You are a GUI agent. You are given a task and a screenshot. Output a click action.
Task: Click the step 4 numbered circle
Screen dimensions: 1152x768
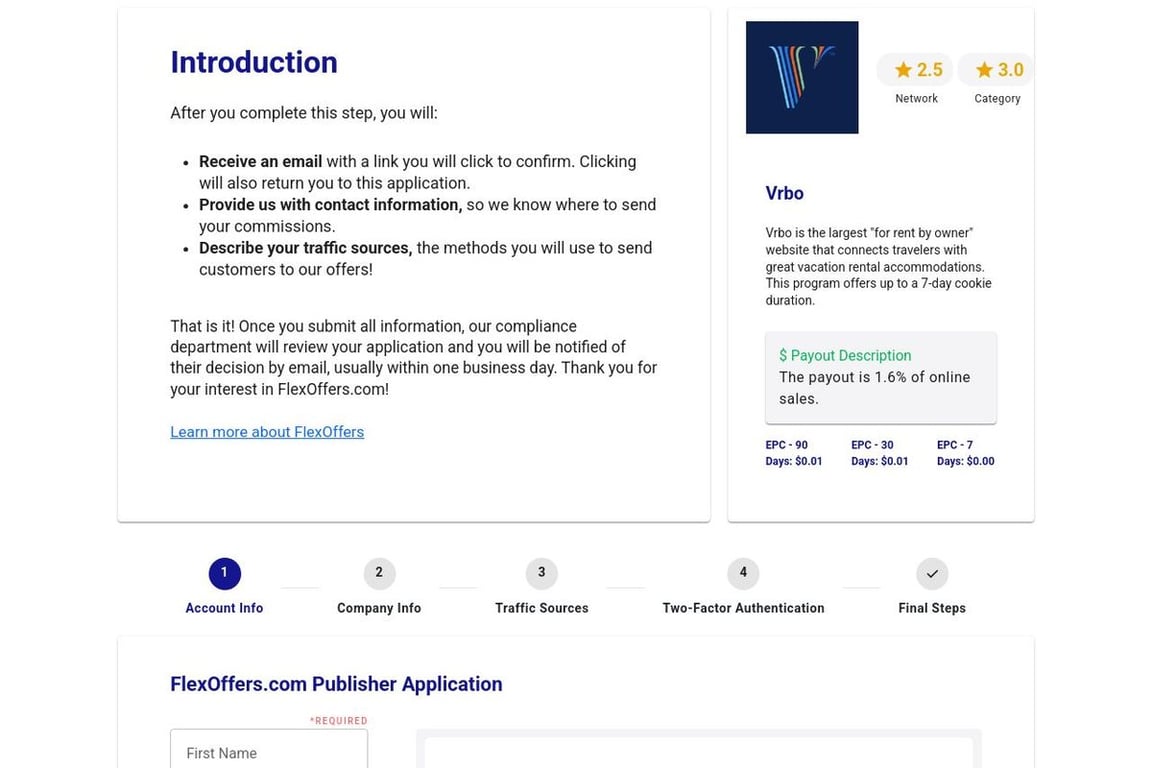click(743, 573)
